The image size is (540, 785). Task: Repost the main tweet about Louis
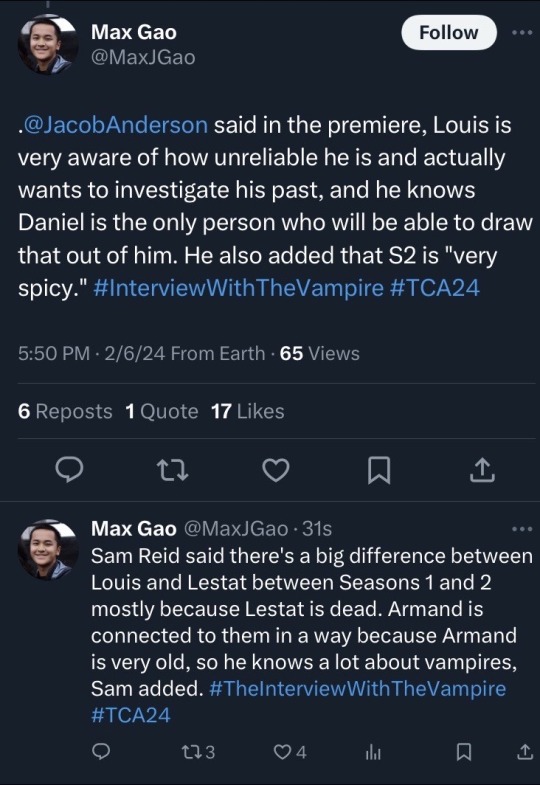click(173, 471)
